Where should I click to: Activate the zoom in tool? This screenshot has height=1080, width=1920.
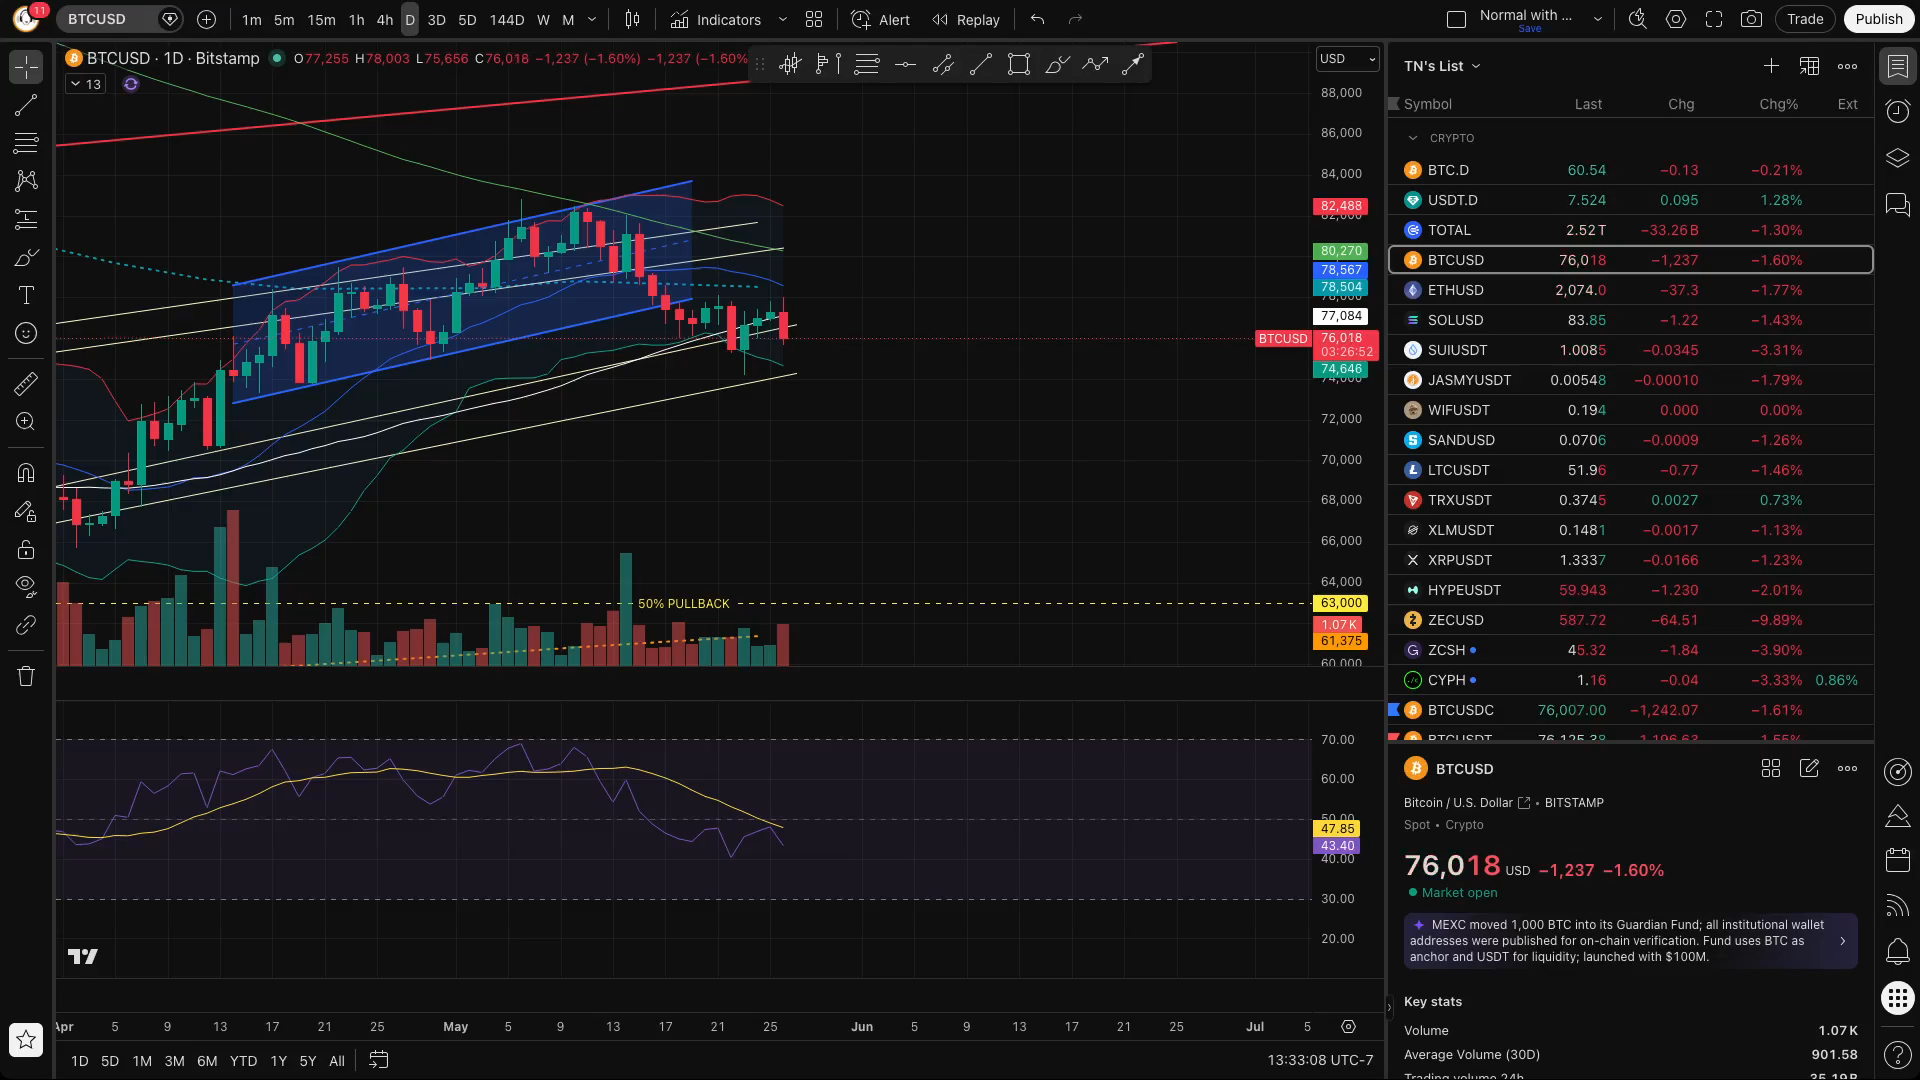coord(26,421)
